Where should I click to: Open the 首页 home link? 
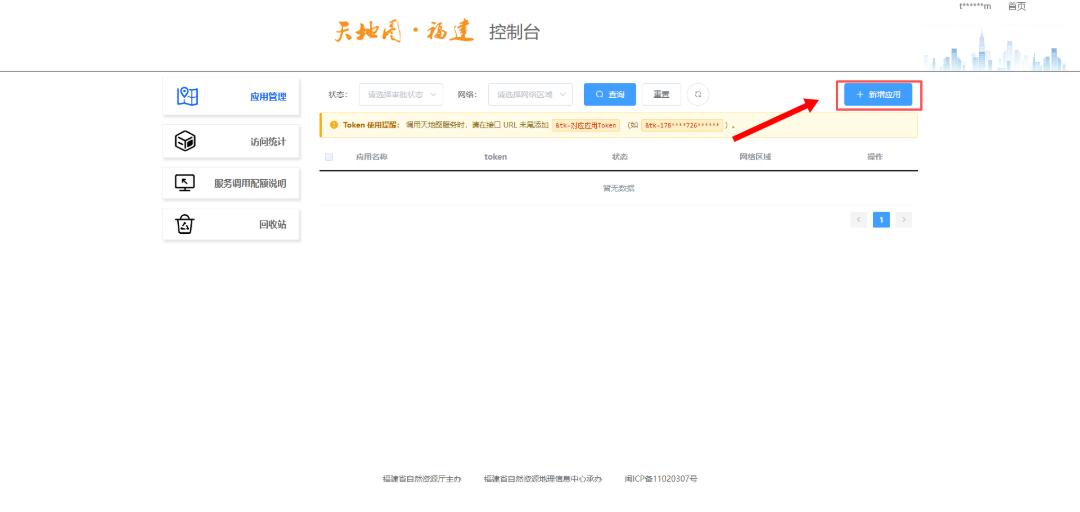click(1017, 6)
